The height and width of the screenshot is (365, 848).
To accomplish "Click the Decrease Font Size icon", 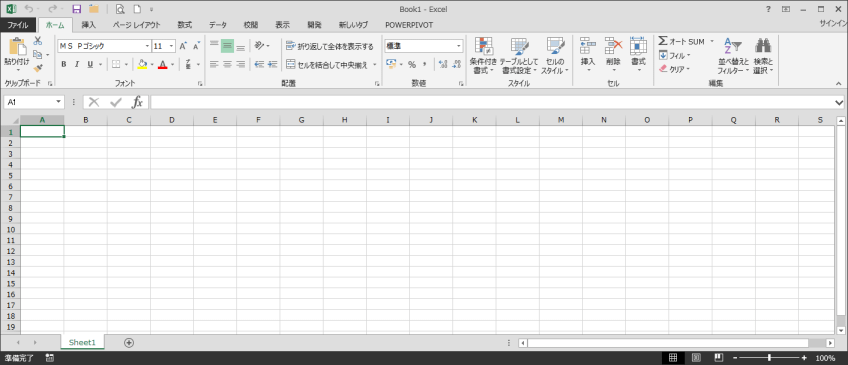I will 196,47.
